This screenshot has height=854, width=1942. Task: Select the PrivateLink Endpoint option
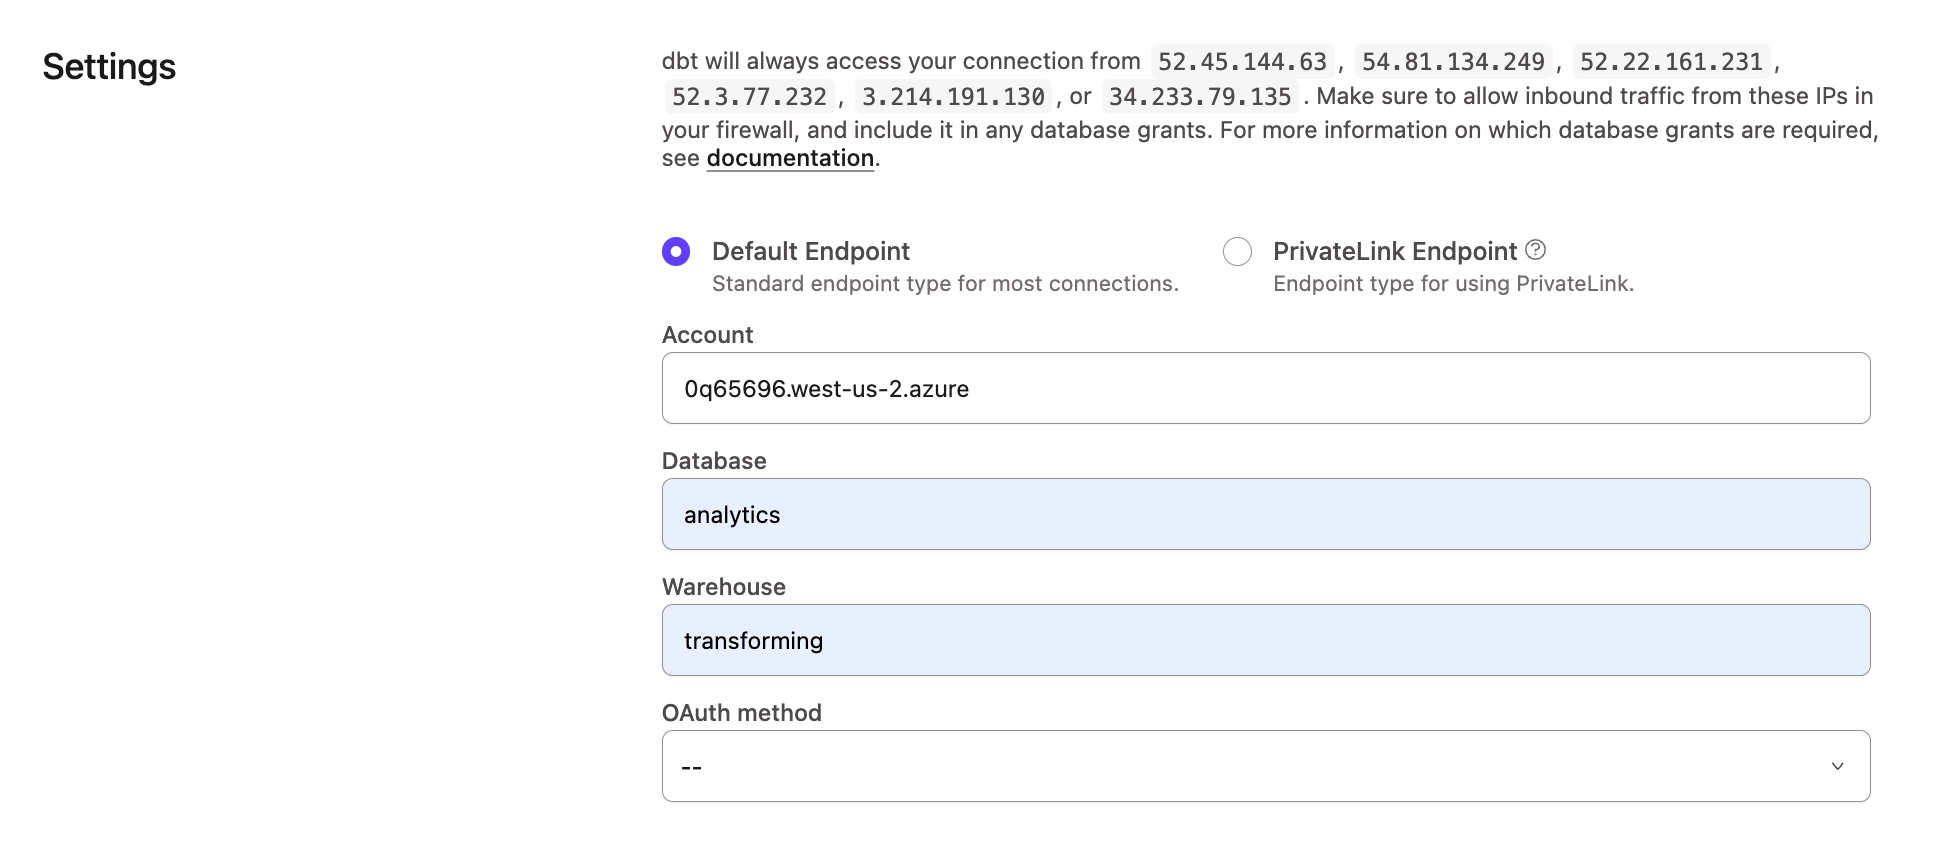[x=1237, y=252]
